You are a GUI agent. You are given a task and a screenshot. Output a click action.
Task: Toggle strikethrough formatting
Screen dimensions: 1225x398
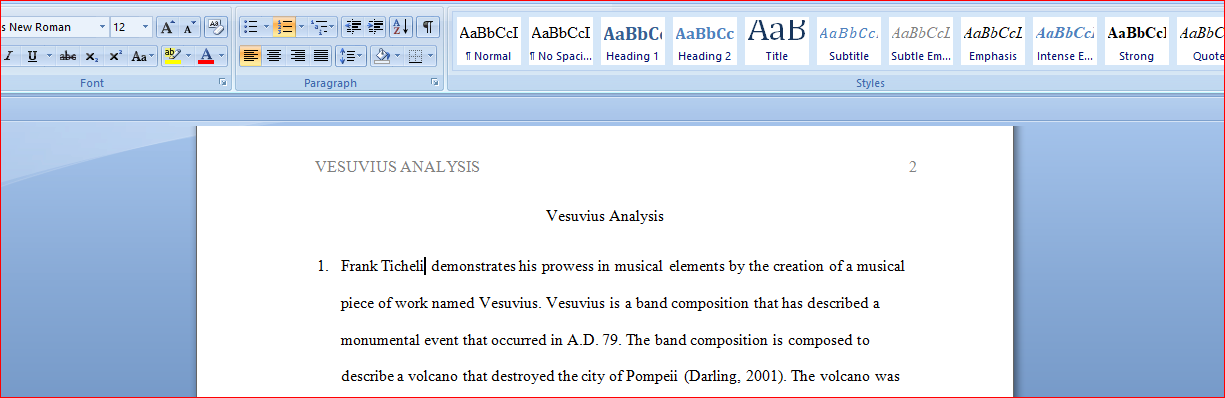pyautogui.click(x=68, y=56)
